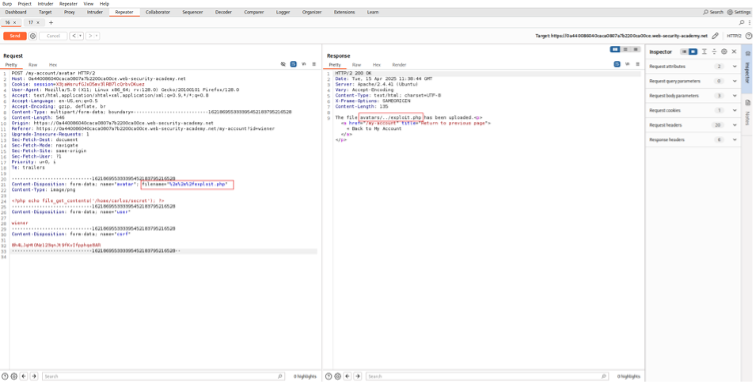Viewport: 755px width, 383px height.
Task: Click the Cancel button
Action: [53, 36]
